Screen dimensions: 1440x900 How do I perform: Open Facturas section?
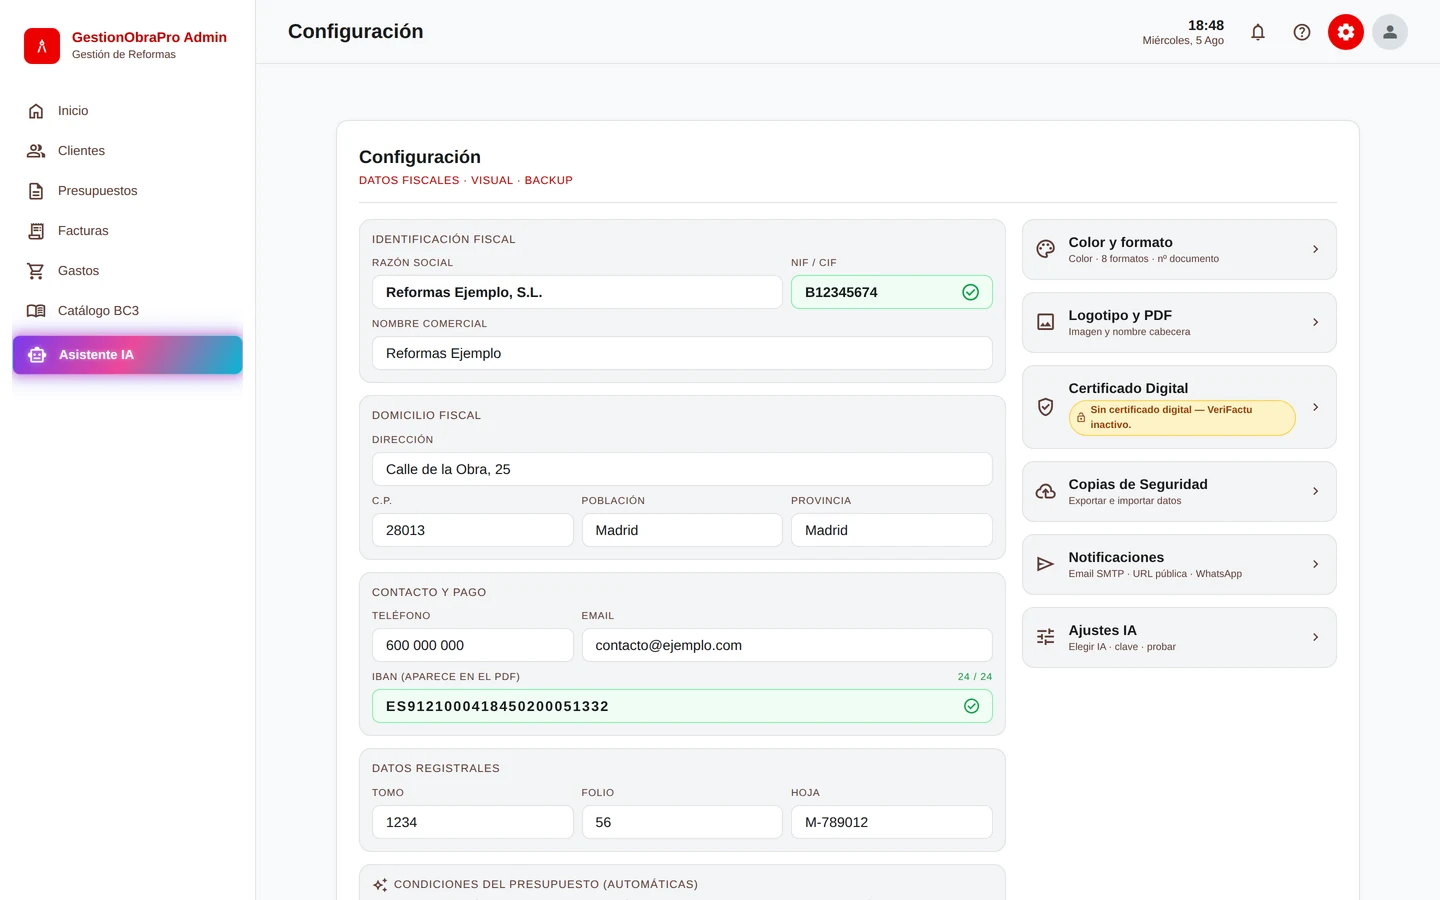[127, 231]
